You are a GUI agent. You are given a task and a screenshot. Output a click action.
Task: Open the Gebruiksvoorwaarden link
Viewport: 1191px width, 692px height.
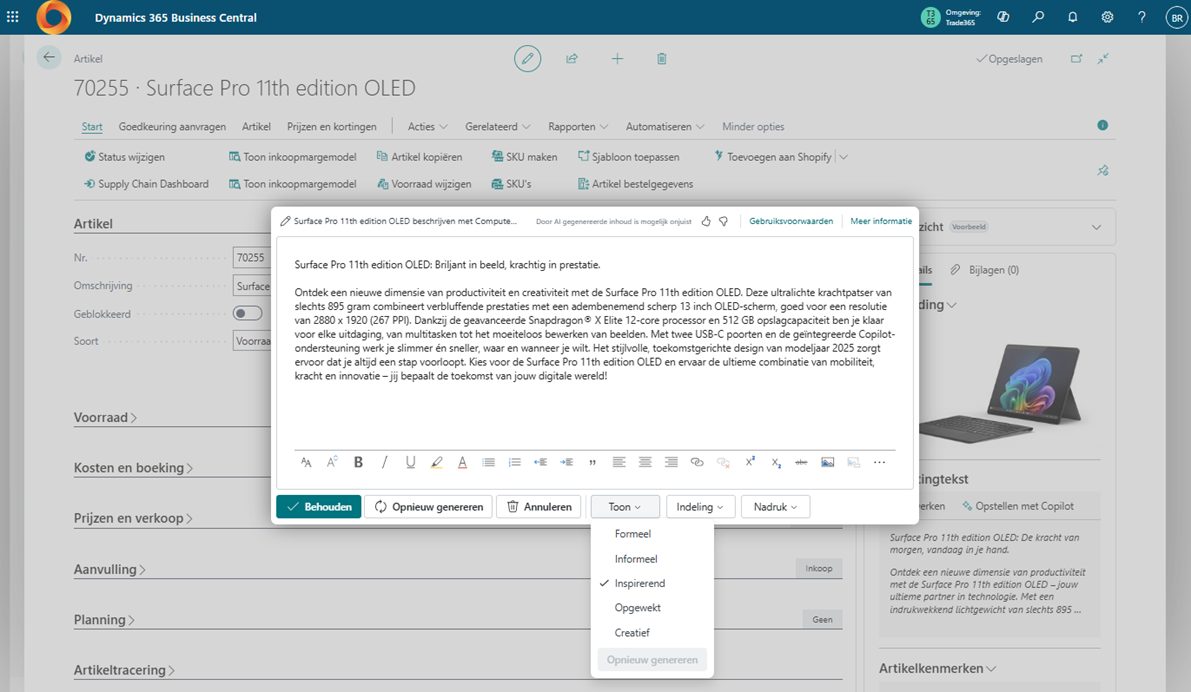(790, 221)
